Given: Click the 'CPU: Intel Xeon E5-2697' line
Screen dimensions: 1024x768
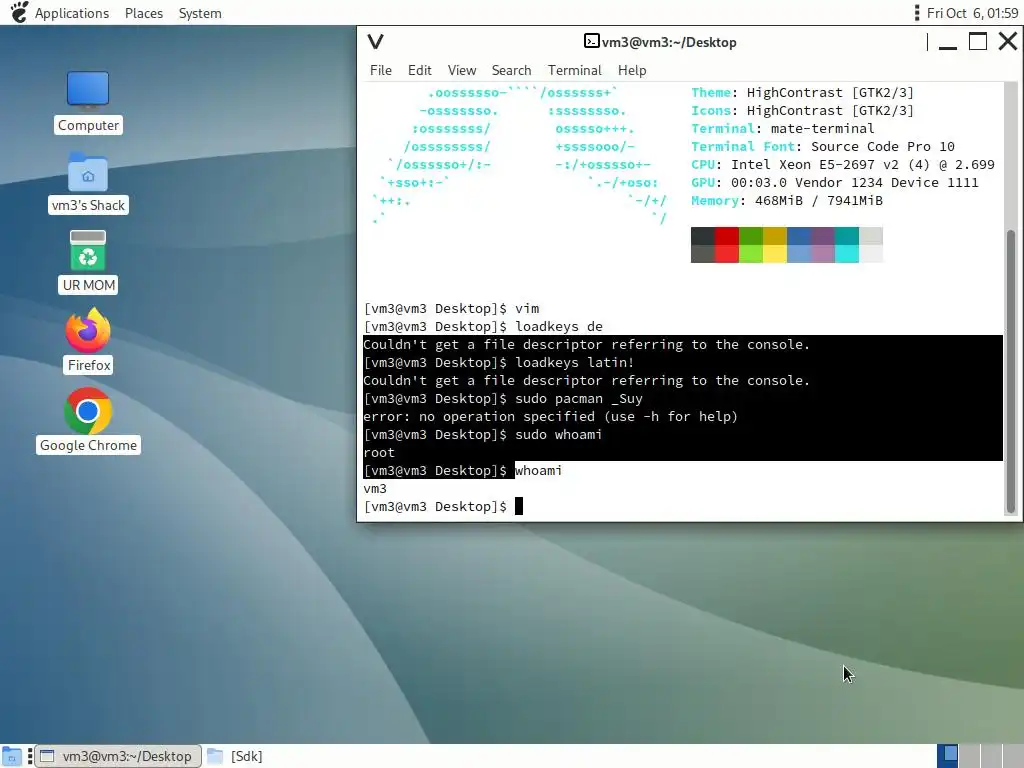Looking at the screenshot, I should tap(842, 165).
